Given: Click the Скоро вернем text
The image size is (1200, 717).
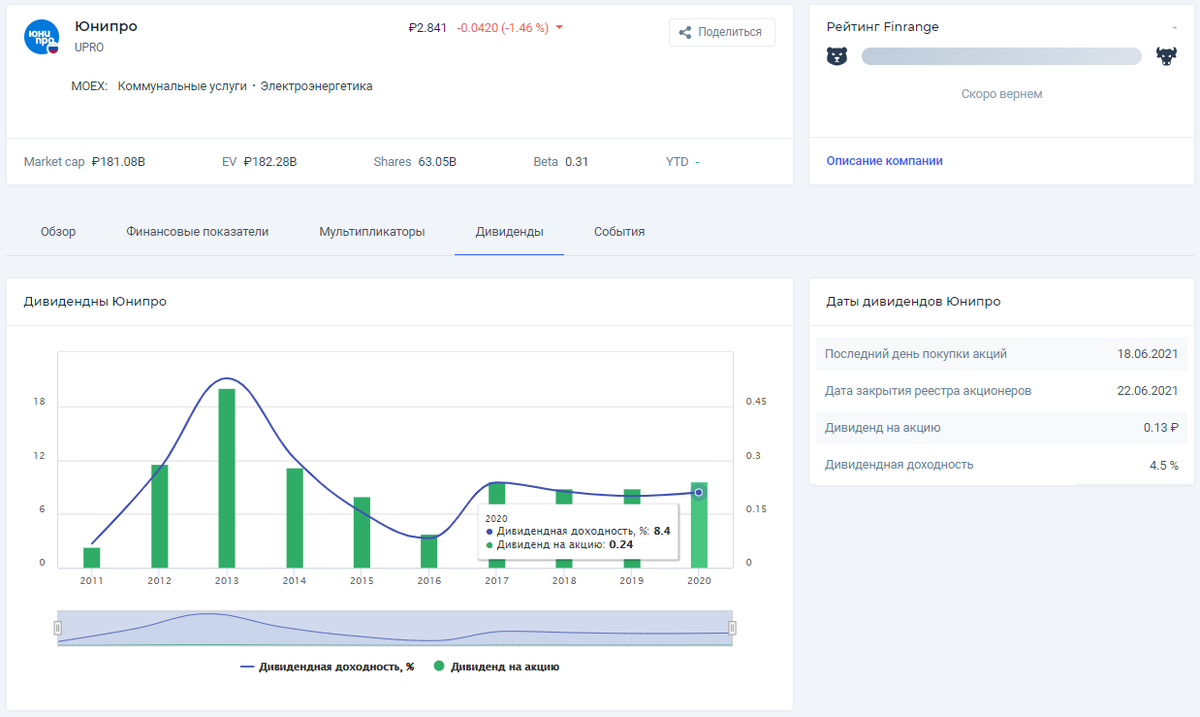Looking at the screenshot, I should 1001,94.
